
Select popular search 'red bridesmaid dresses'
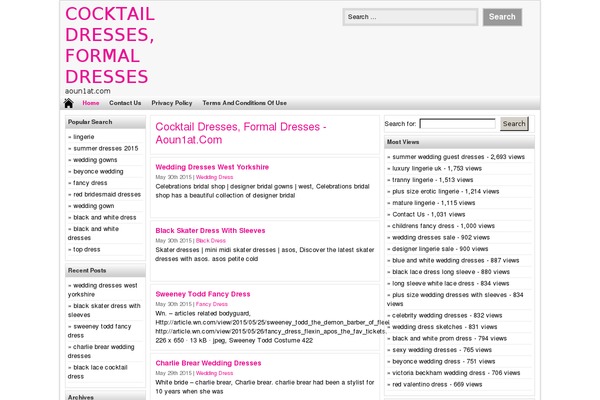[107, 194]
